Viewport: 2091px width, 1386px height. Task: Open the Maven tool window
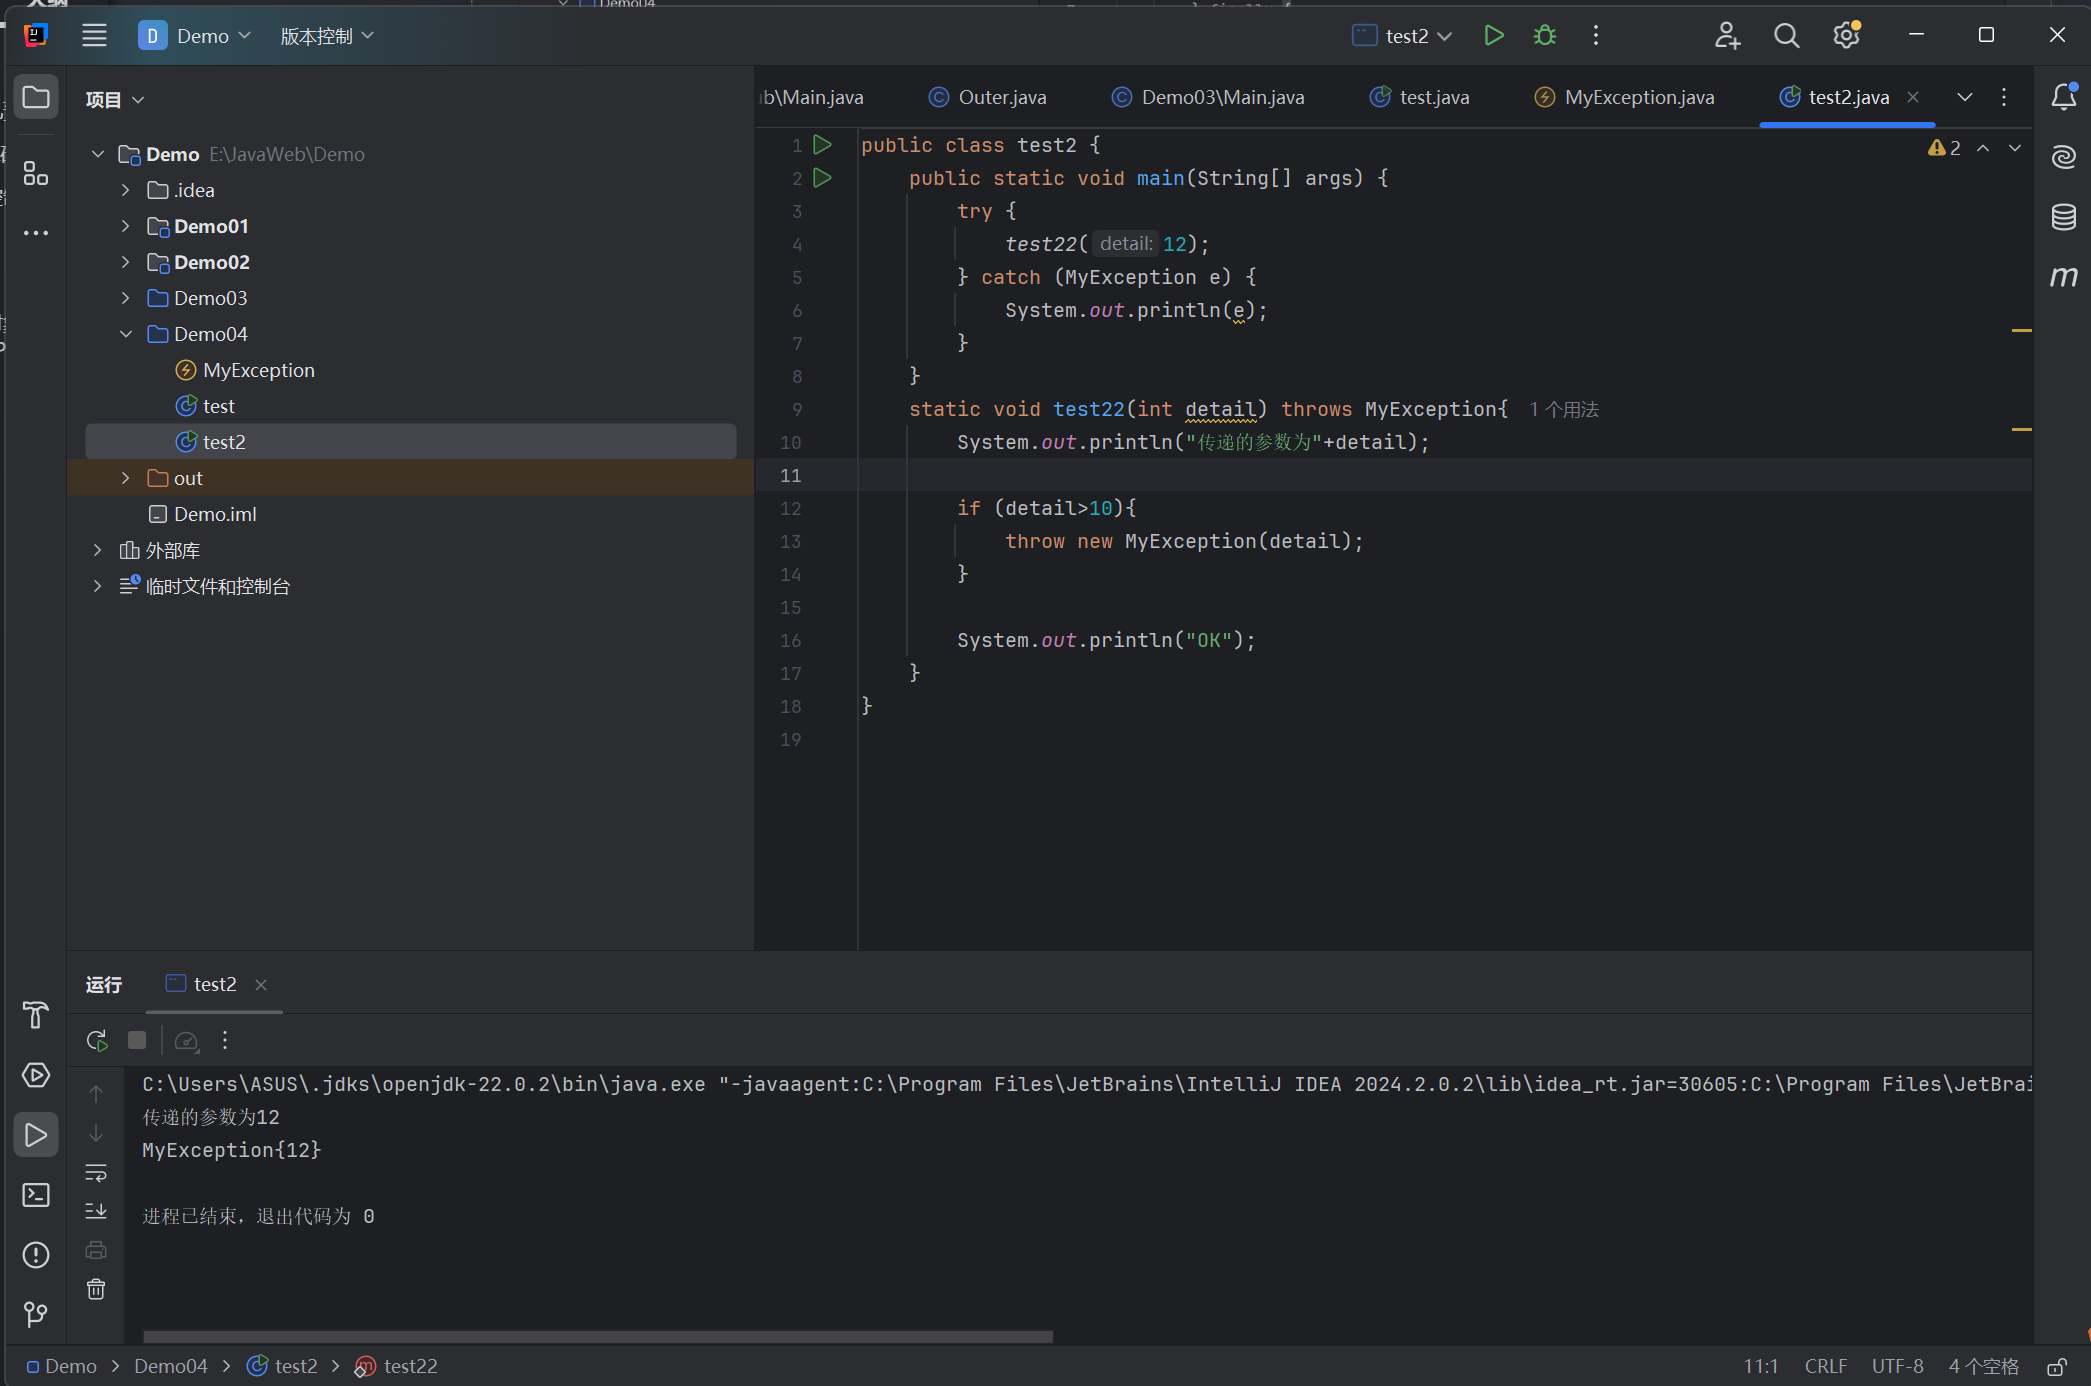[x=2063, y=277]
